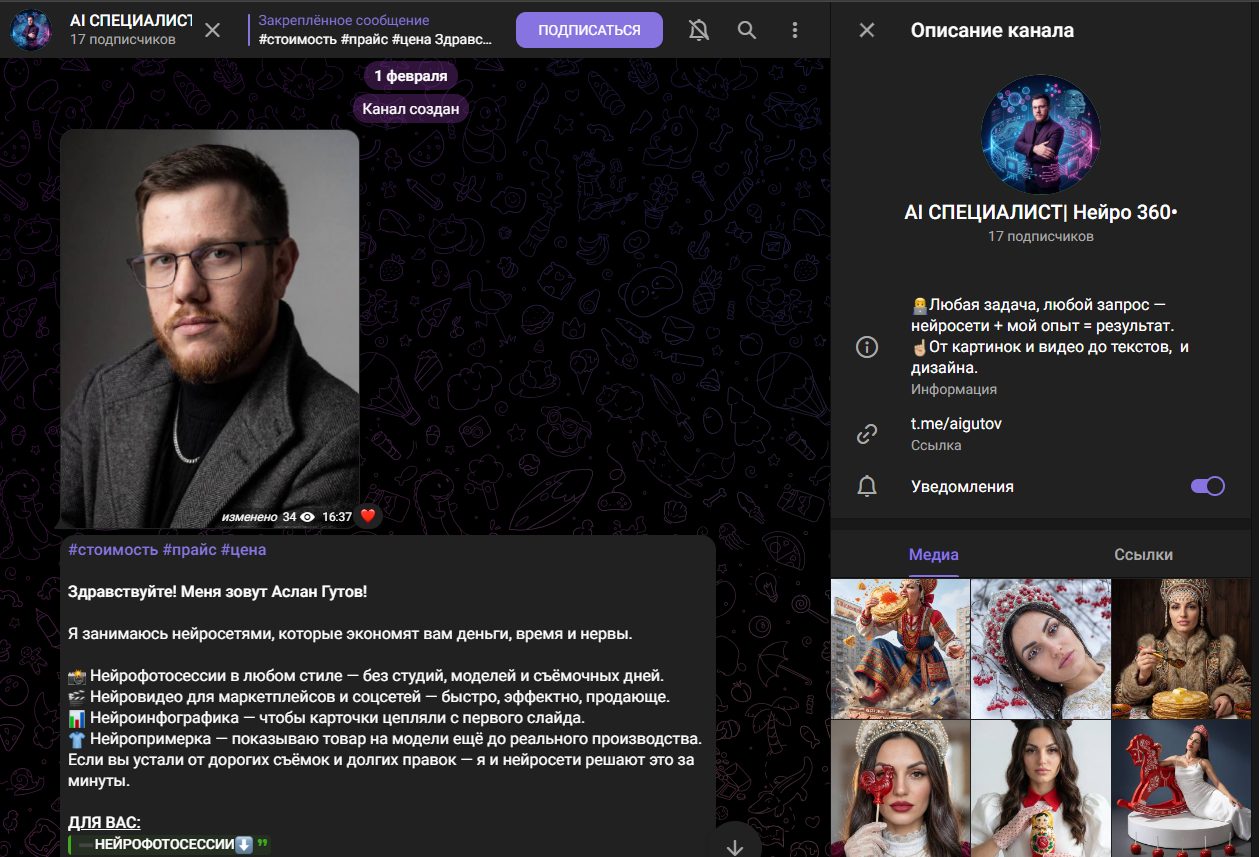
Task: Open media thumbnail of woman with snowy berry wreath
Action: click(x=1041, y=648)
